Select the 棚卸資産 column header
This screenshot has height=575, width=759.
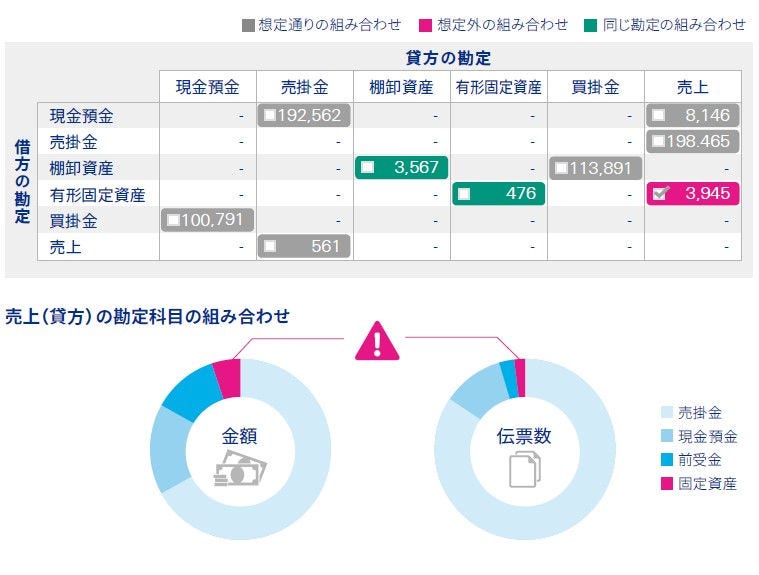402,87
